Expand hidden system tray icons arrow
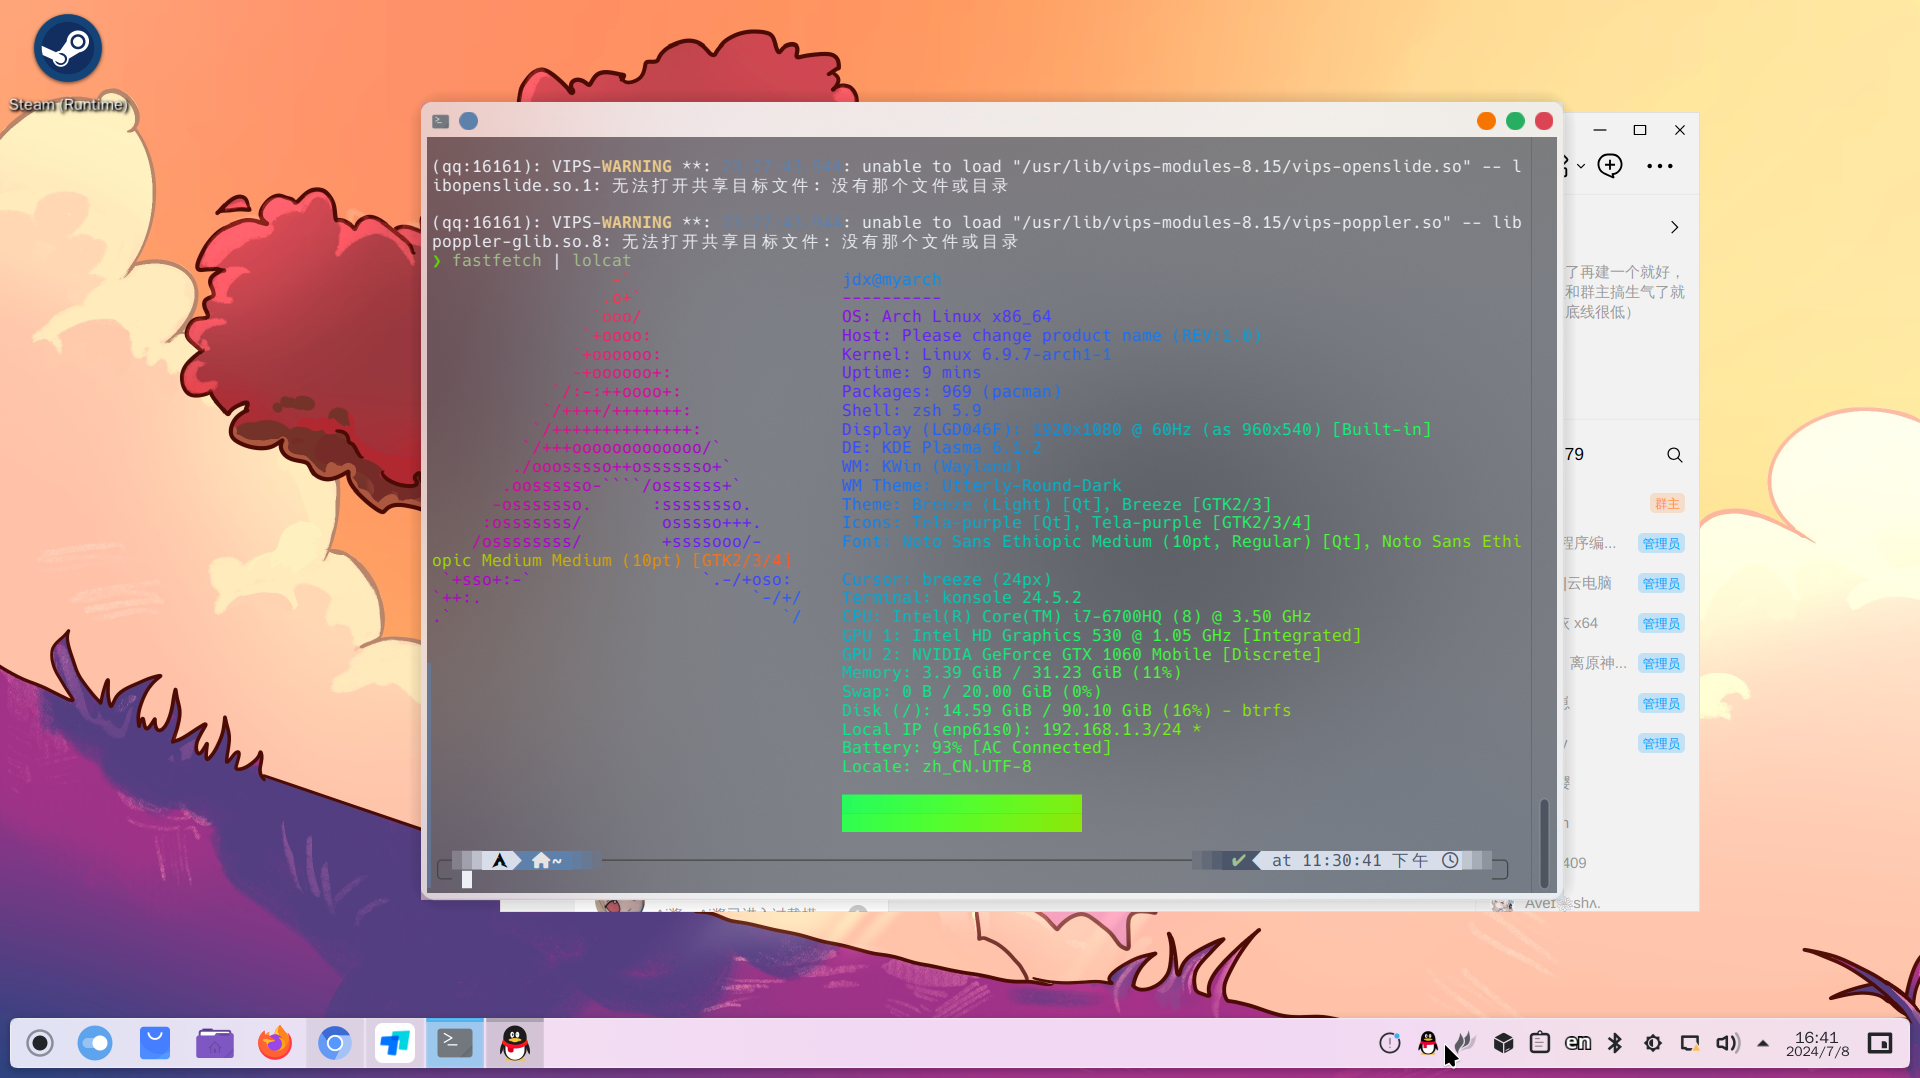 [x=1763, y=1043]
